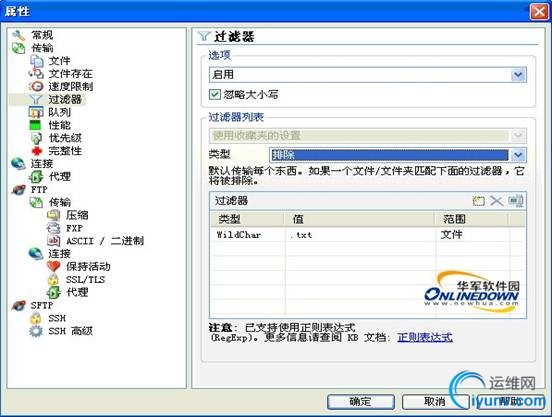This screenshot has width=552, height=417.
Task: Click the wrench icon beside 常规
Action: tap(18, 35)
